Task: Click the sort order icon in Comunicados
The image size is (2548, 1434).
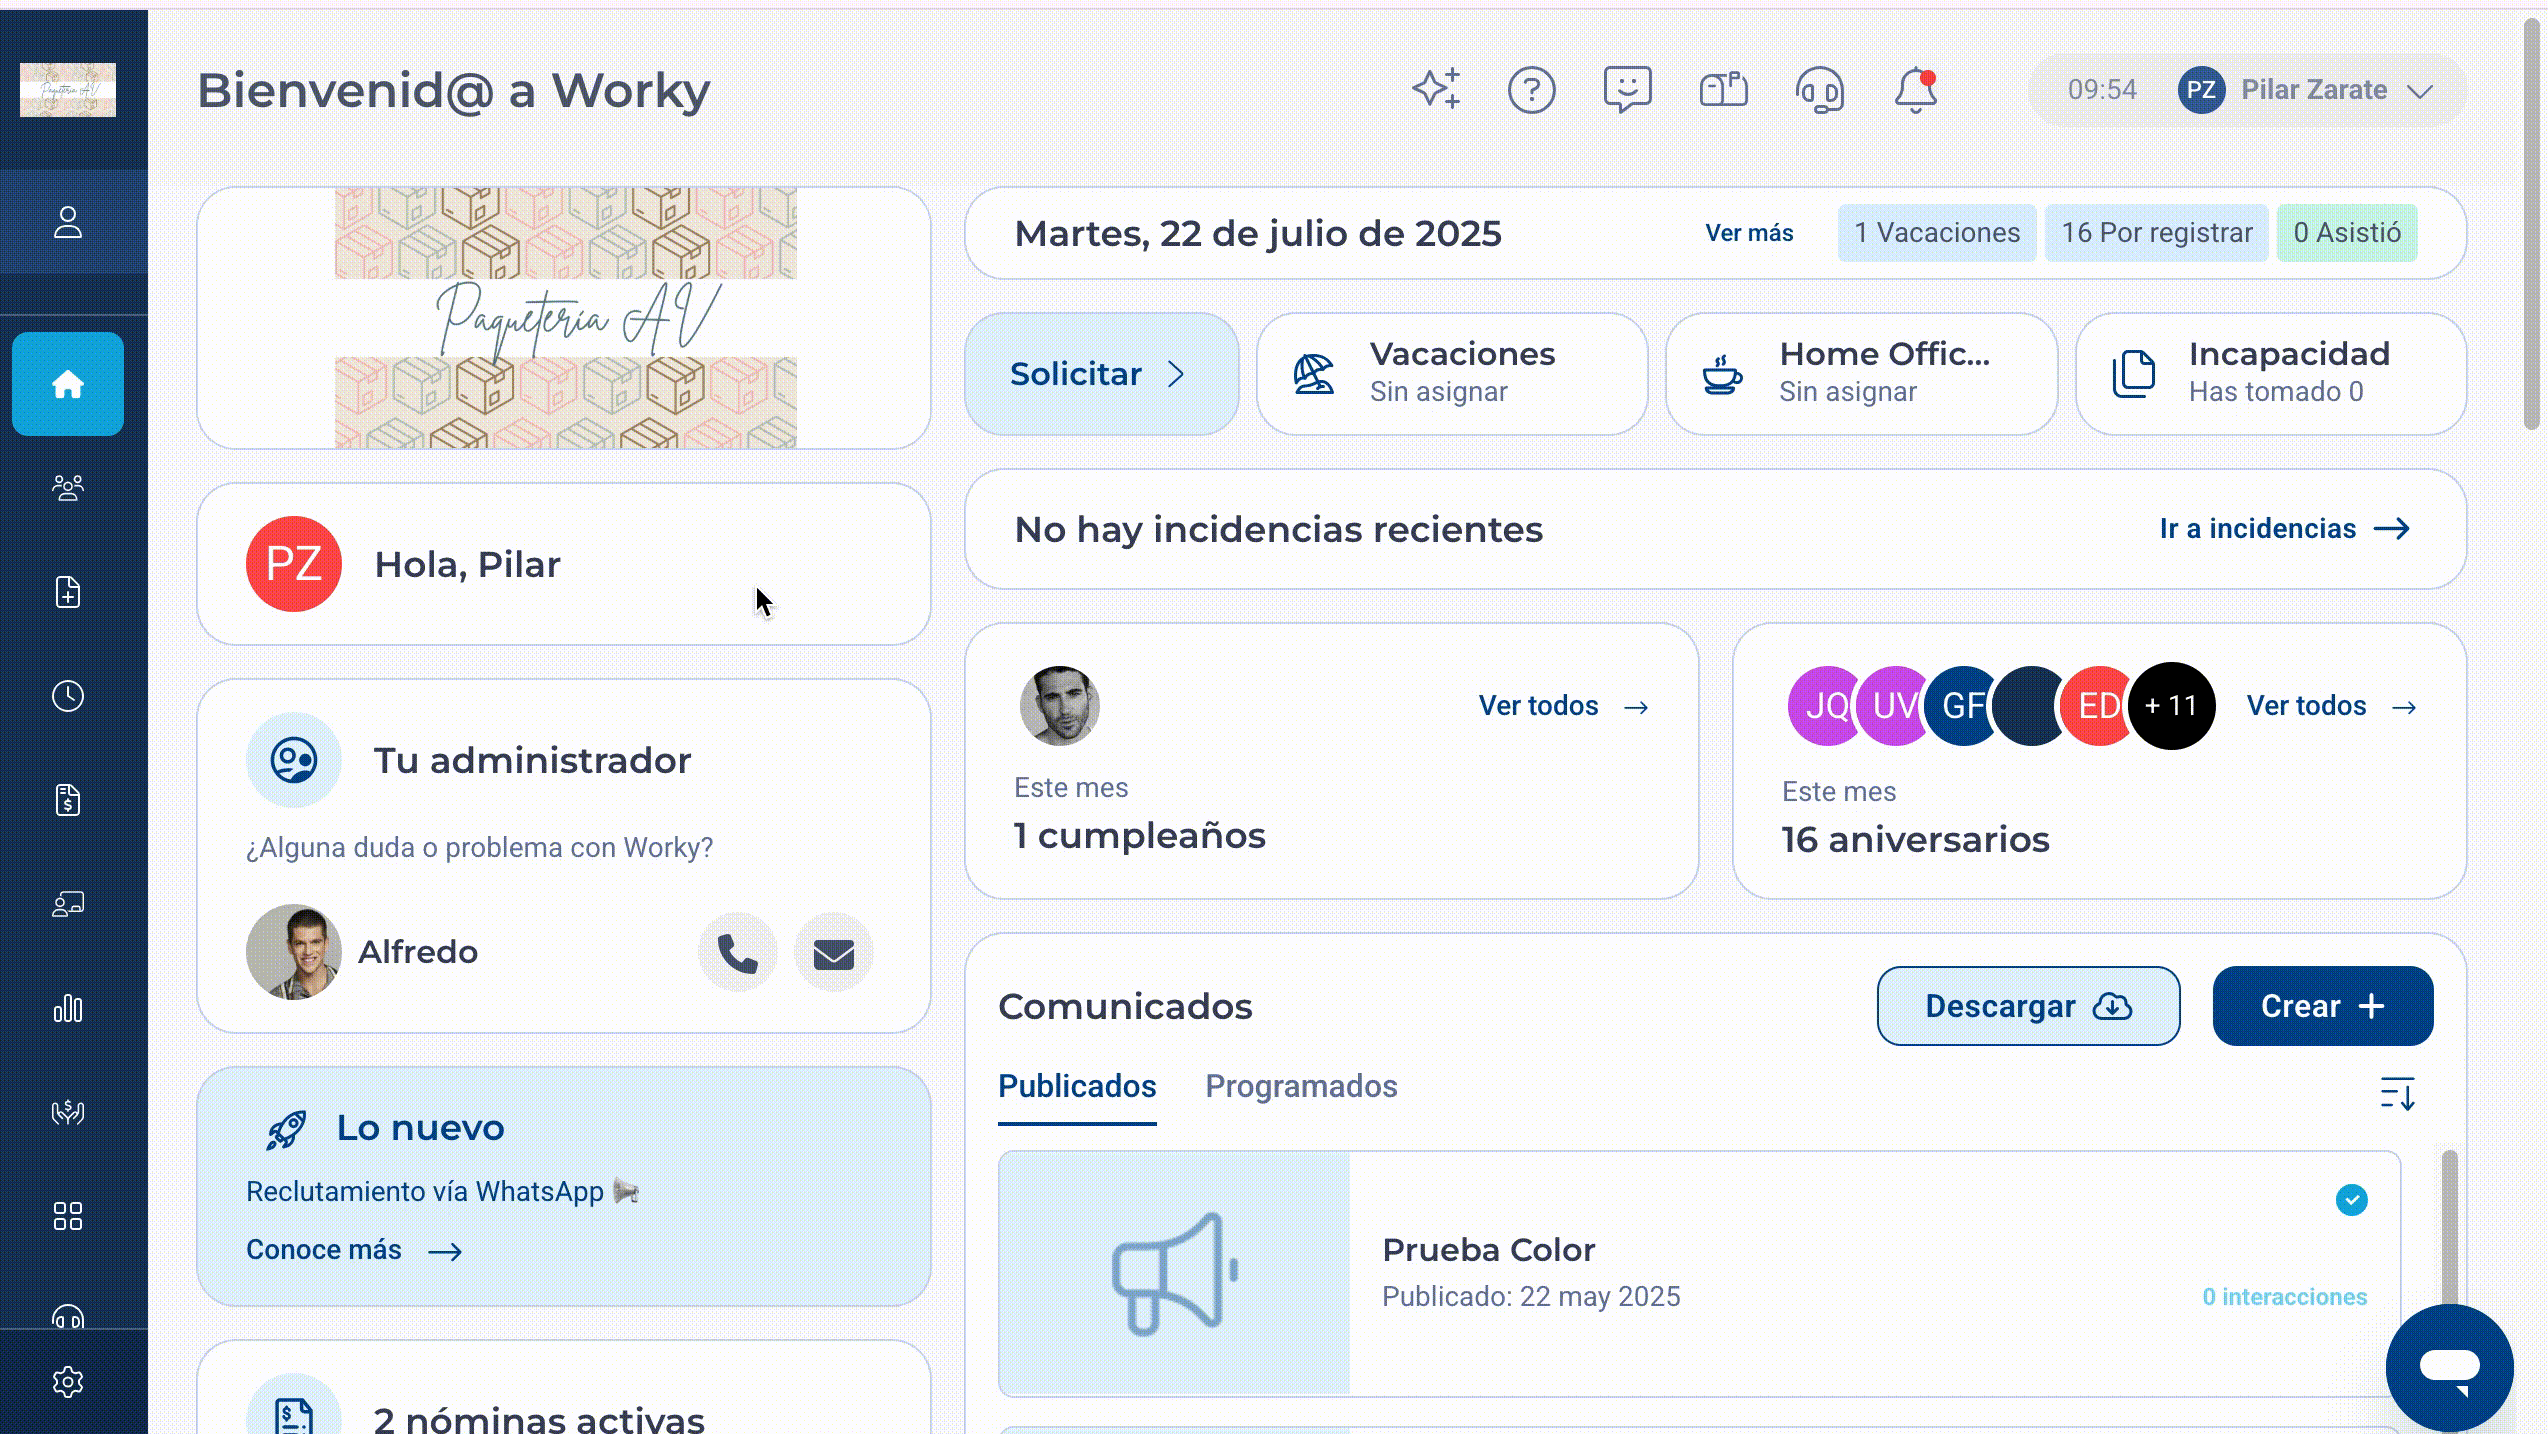Action: [x=2398, y=1093]
